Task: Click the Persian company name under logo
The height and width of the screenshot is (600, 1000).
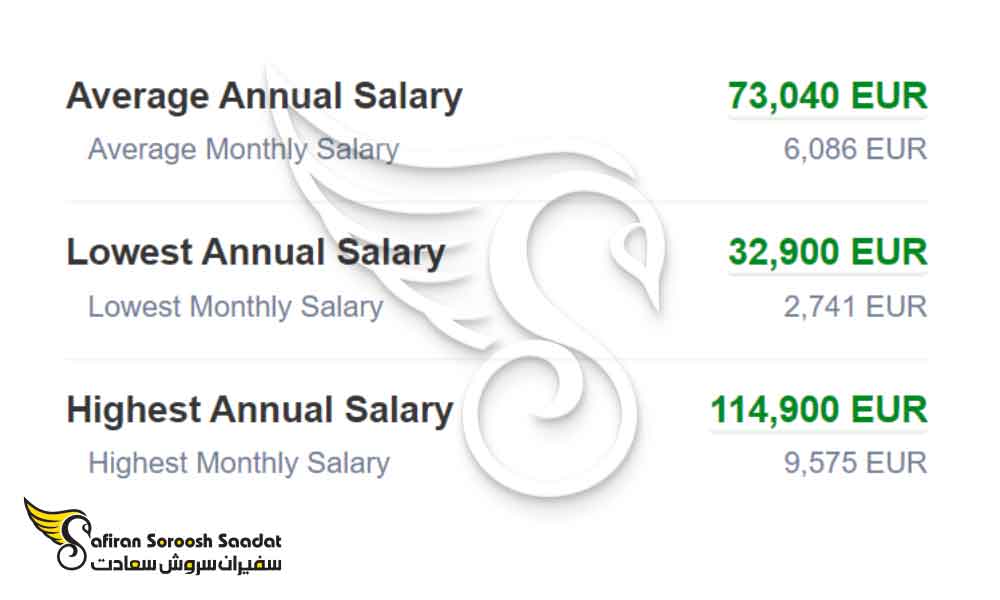Action: (186, 563)
